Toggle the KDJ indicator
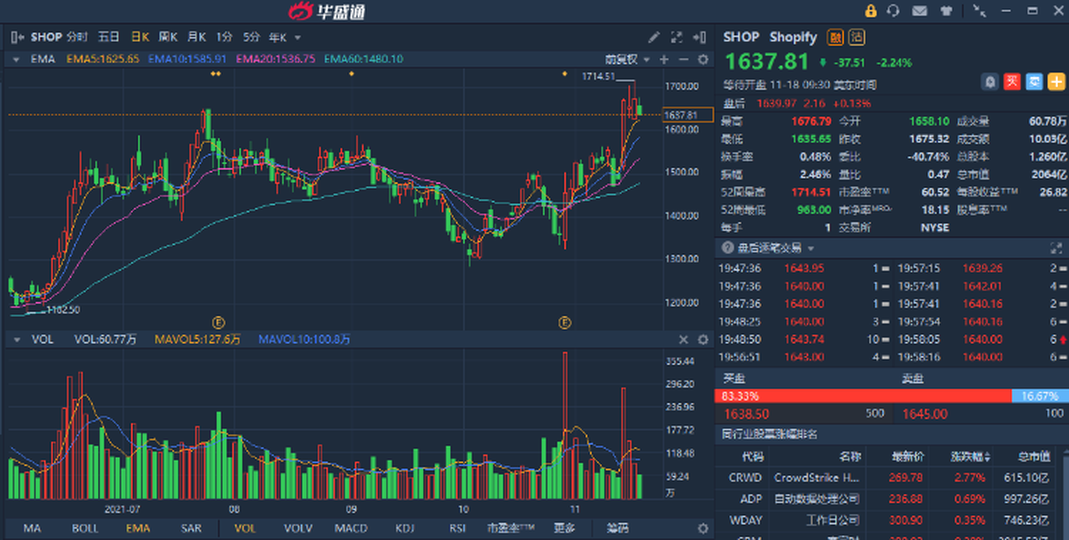 point(405,528)
